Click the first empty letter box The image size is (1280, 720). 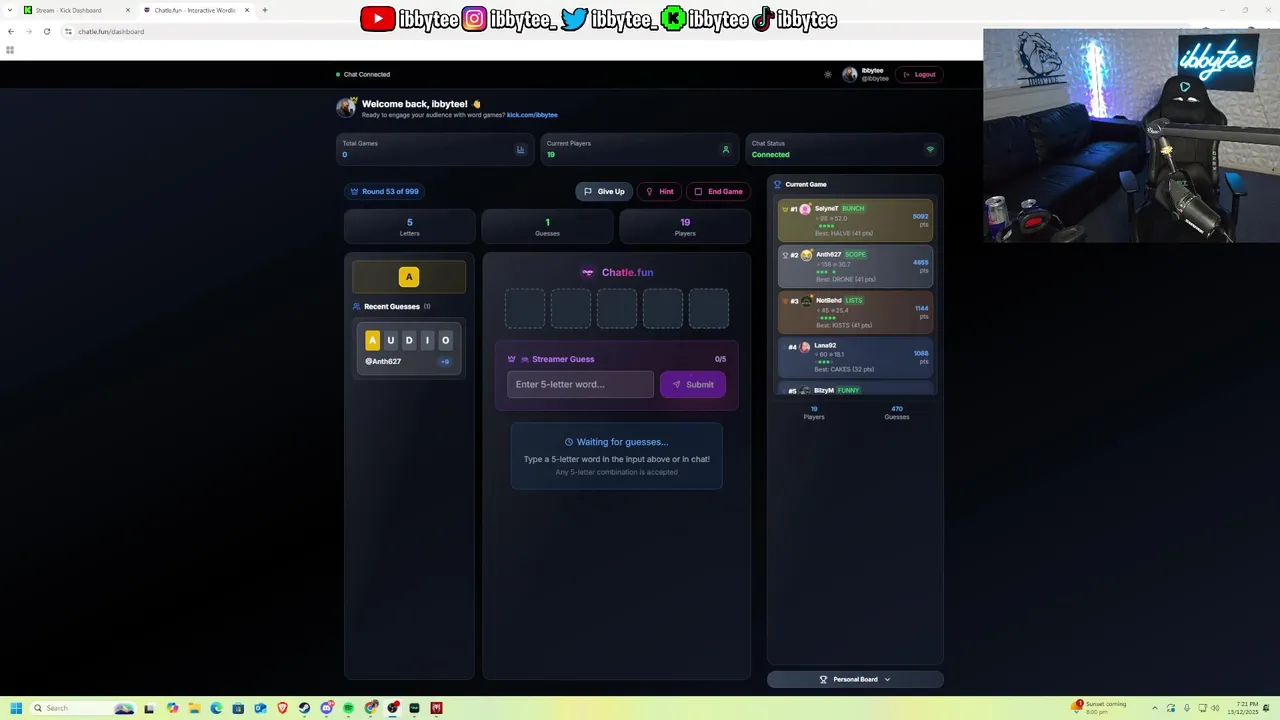[x=525, y=308]
